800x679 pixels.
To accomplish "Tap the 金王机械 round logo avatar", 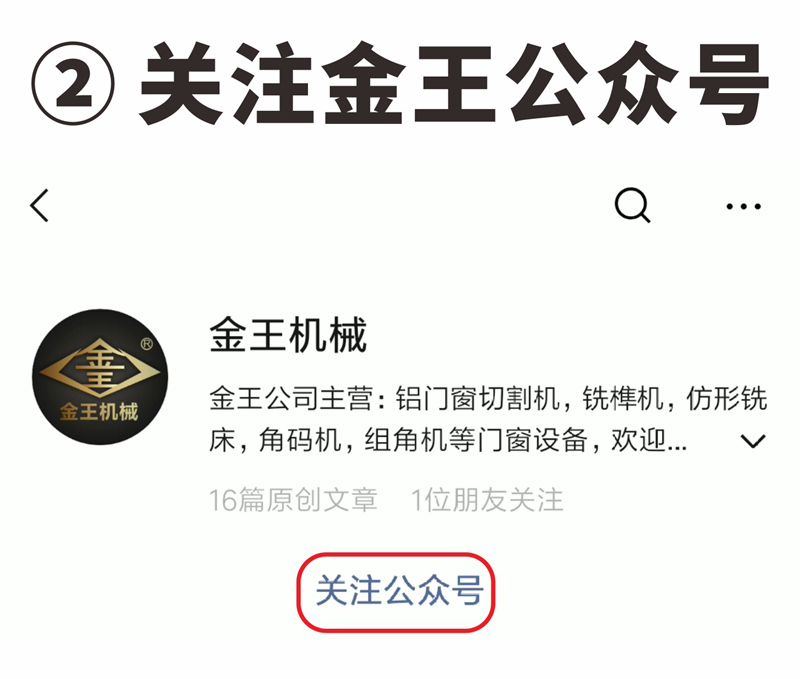I will pyautogui.click(x=100, y=376).
